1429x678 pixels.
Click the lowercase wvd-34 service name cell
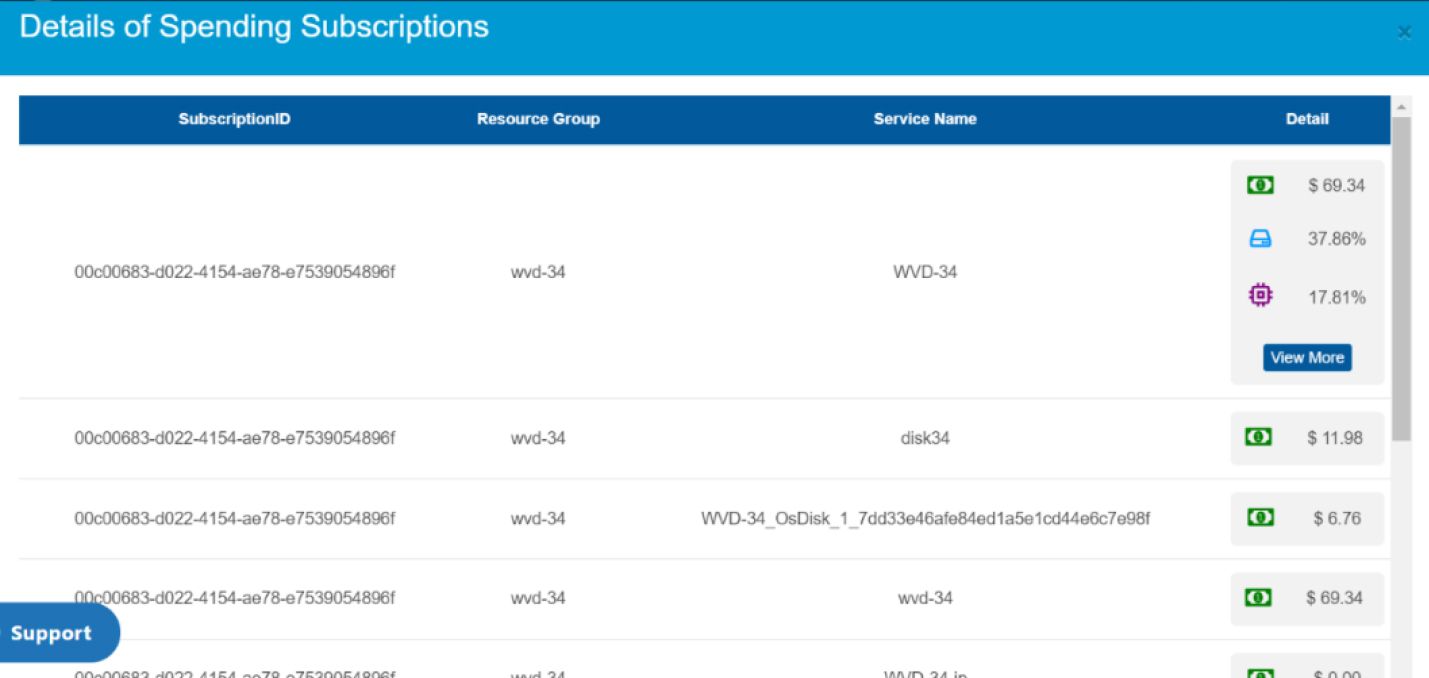point(925,598)
